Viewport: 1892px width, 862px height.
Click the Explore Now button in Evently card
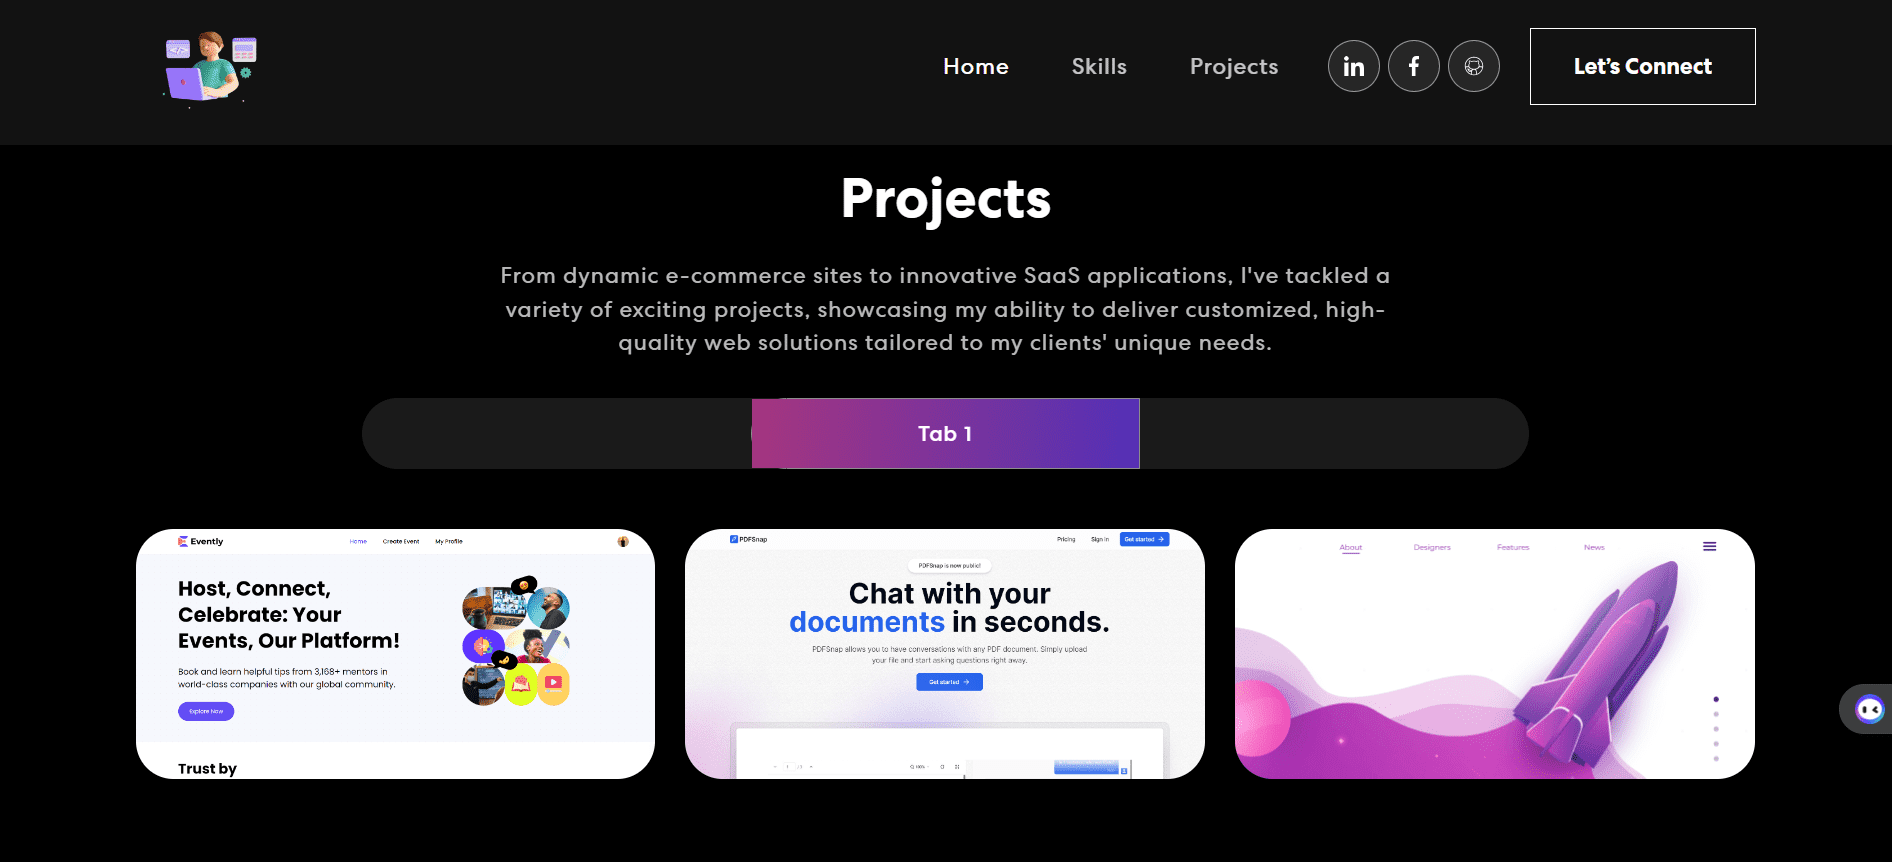pyautogui.click(x=206, y=711)
